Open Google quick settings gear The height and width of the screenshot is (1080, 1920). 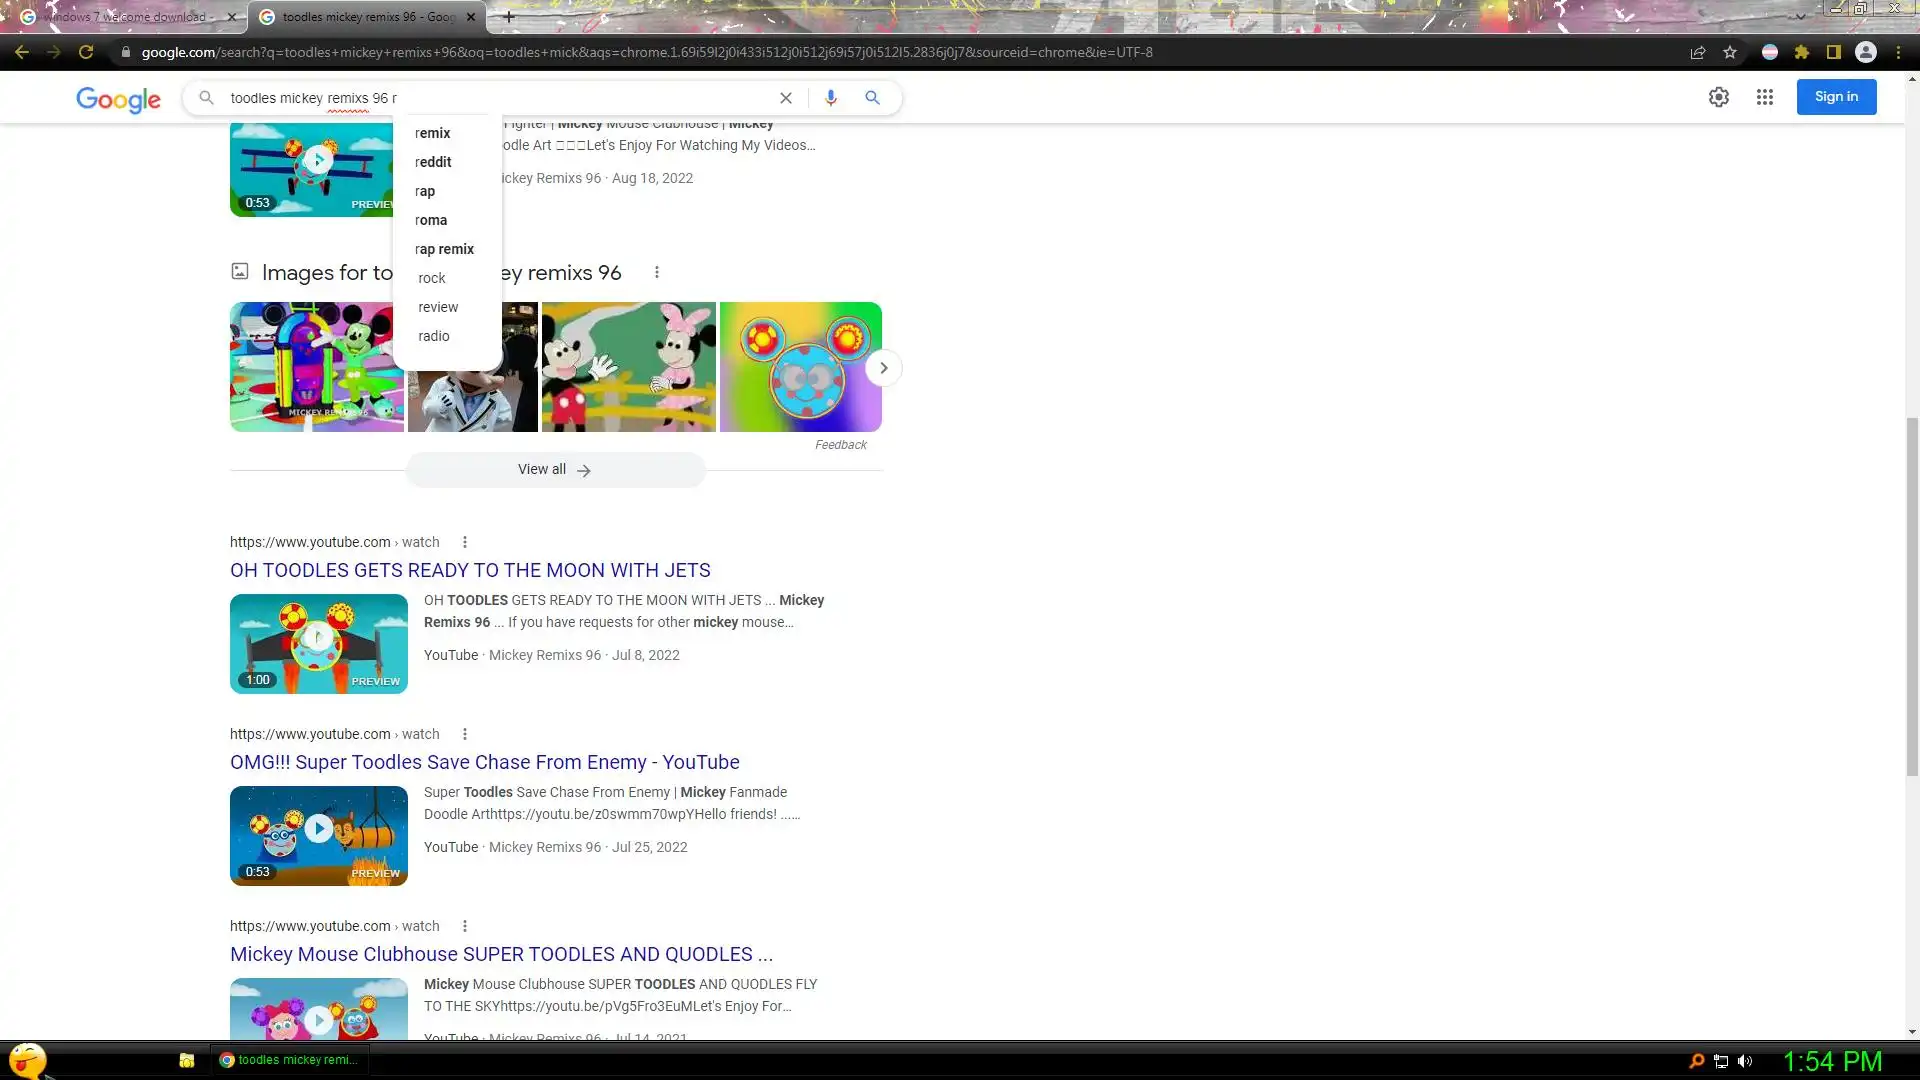coord(1718,97)
